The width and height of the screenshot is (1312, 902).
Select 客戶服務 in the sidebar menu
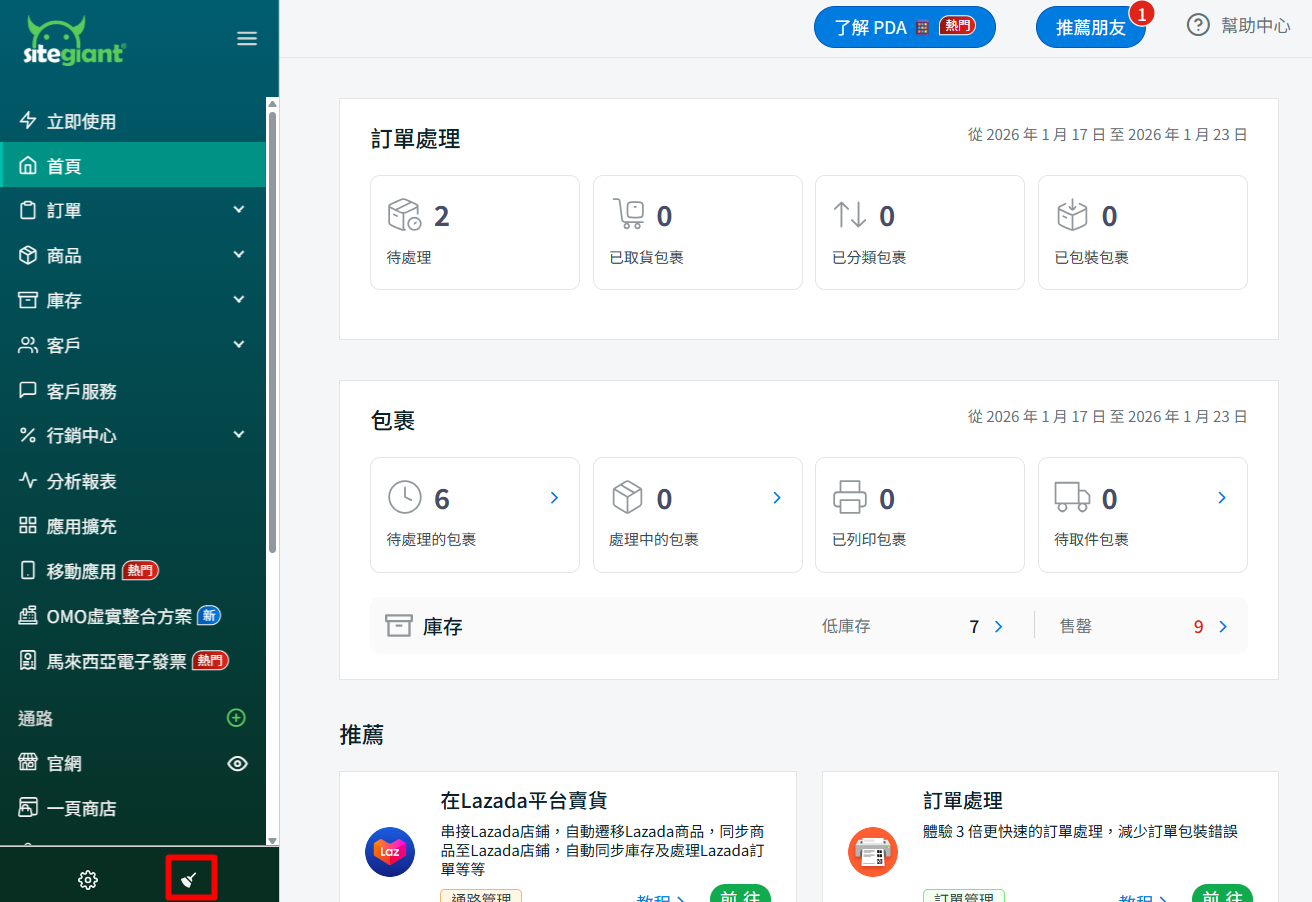click(82, 391)
